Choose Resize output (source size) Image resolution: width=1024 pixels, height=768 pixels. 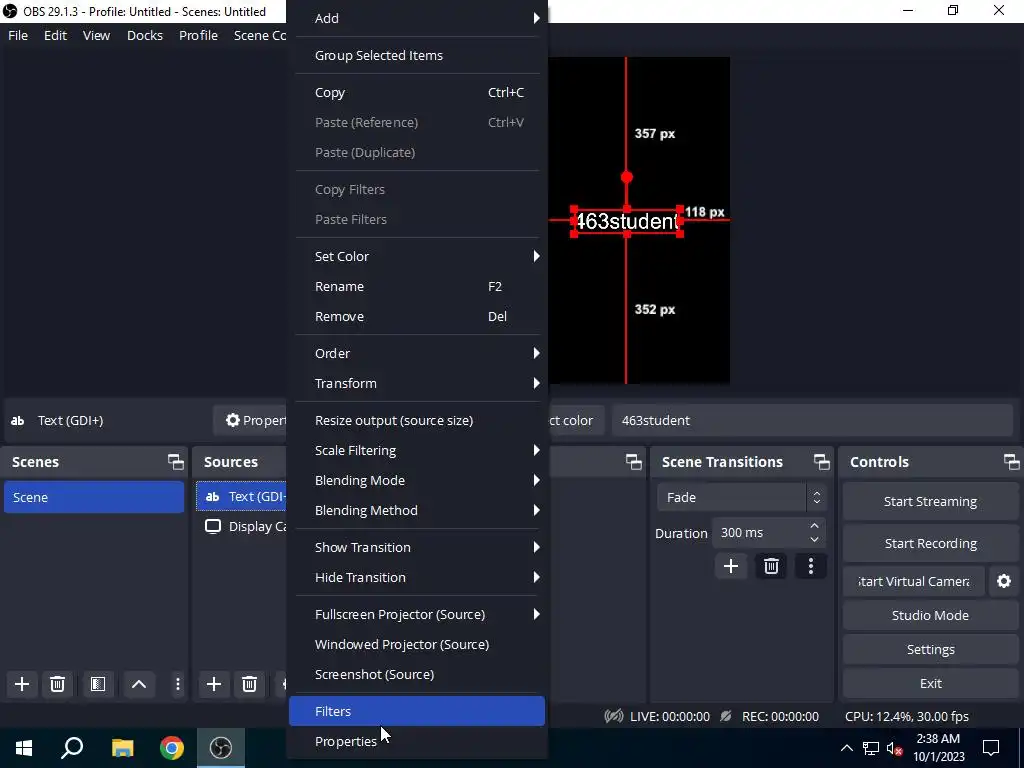(x=417, y=421)
